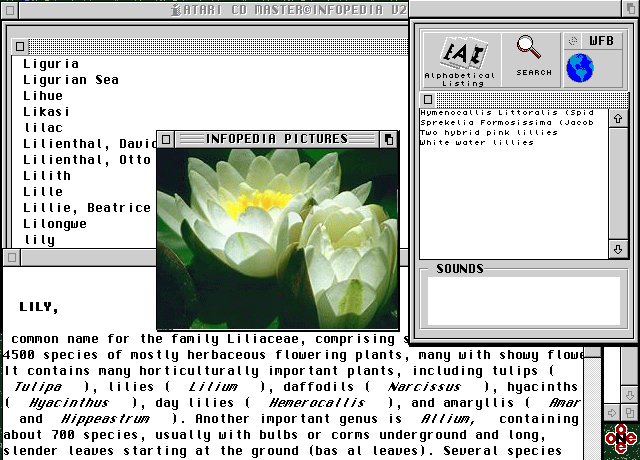Open the 'lilac' entry in the list

point(43,128)
